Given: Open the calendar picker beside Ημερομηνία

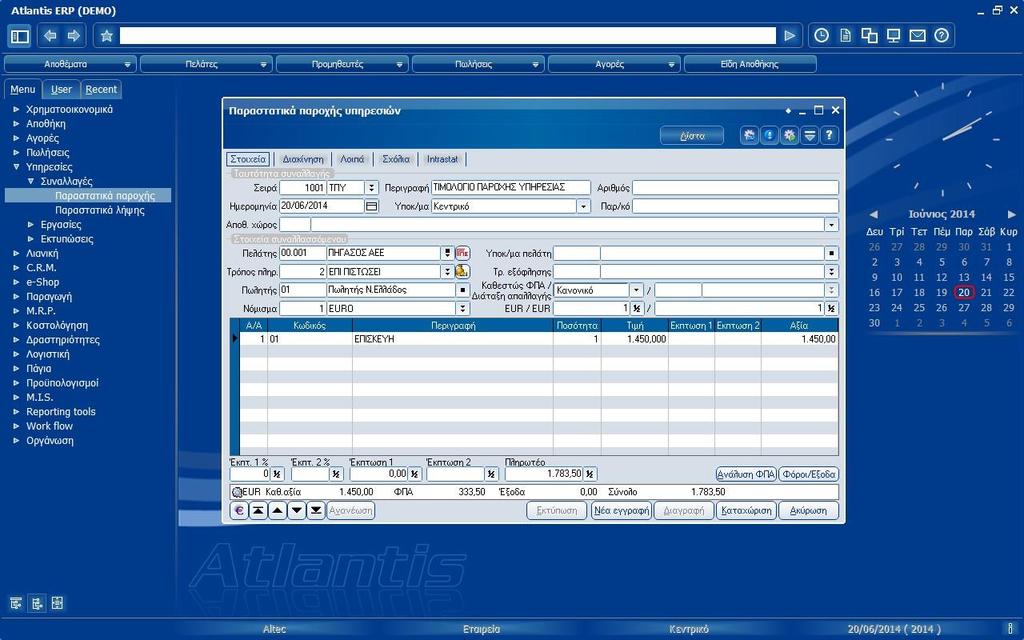Looking at the screenshot, I should coord(371,206).
